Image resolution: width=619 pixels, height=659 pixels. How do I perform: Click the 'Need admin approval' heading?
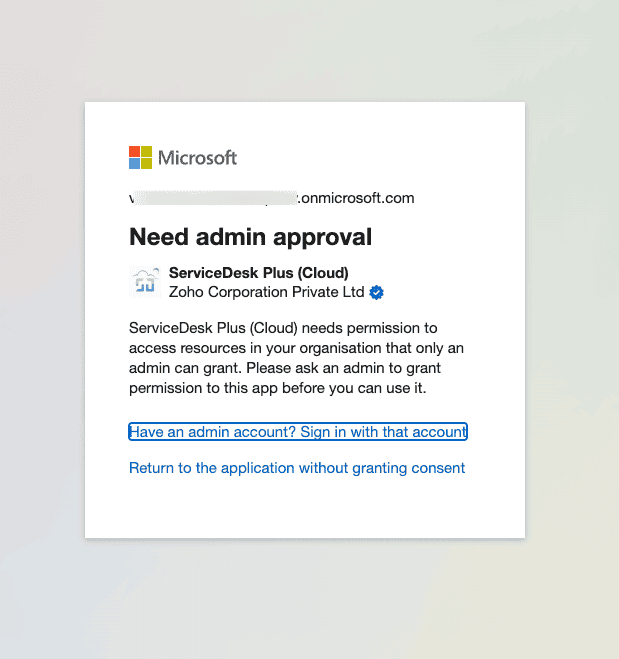(x=250, y=237)
